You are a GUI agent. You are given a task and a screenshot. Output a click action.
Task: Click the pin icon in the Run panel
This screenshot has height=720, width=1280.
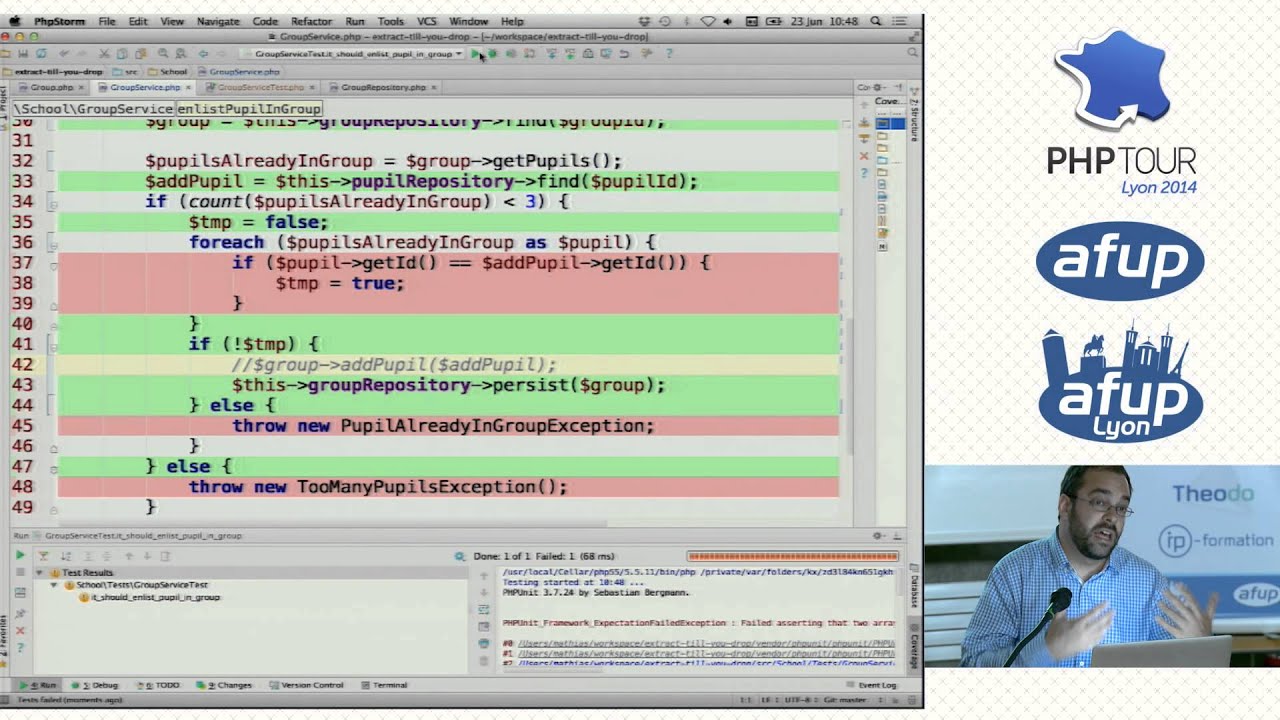coord(20,614)
